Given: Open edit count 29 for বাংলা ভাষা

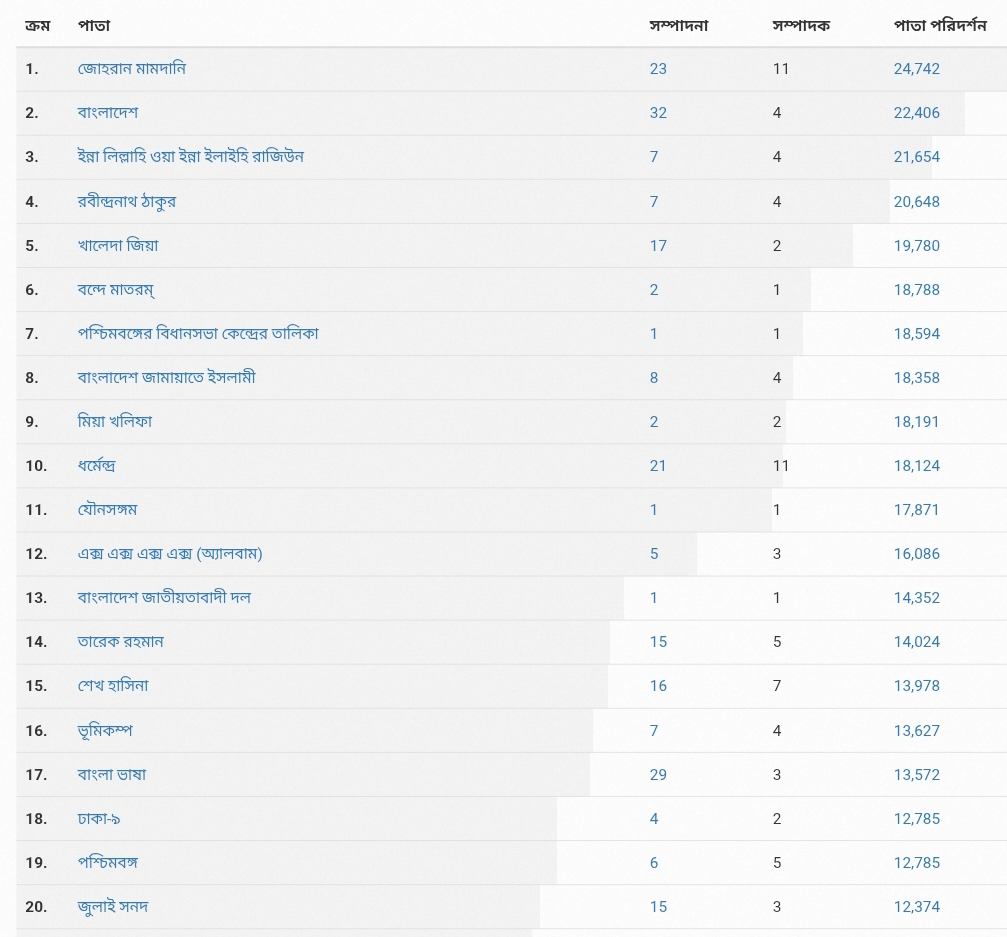Looking at the screenshot, I should tap(657, 774).
